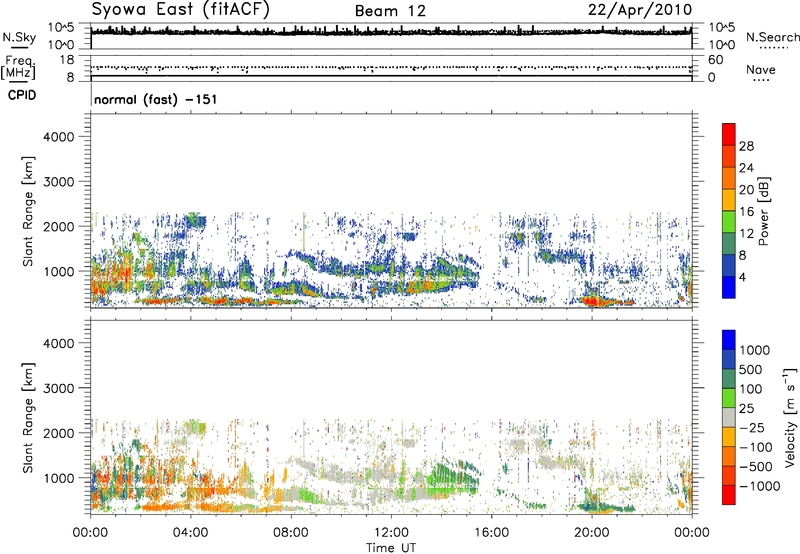The height and width of the screenshot is (554, 800).
Task: Click the '12:00' time axis tick label
Action: [391, 533]
